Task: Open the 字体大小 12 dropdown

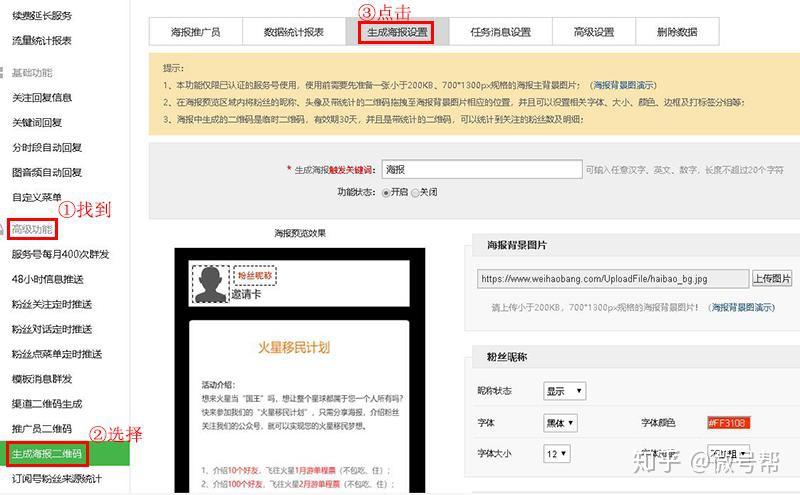Action: click(556, 454)
